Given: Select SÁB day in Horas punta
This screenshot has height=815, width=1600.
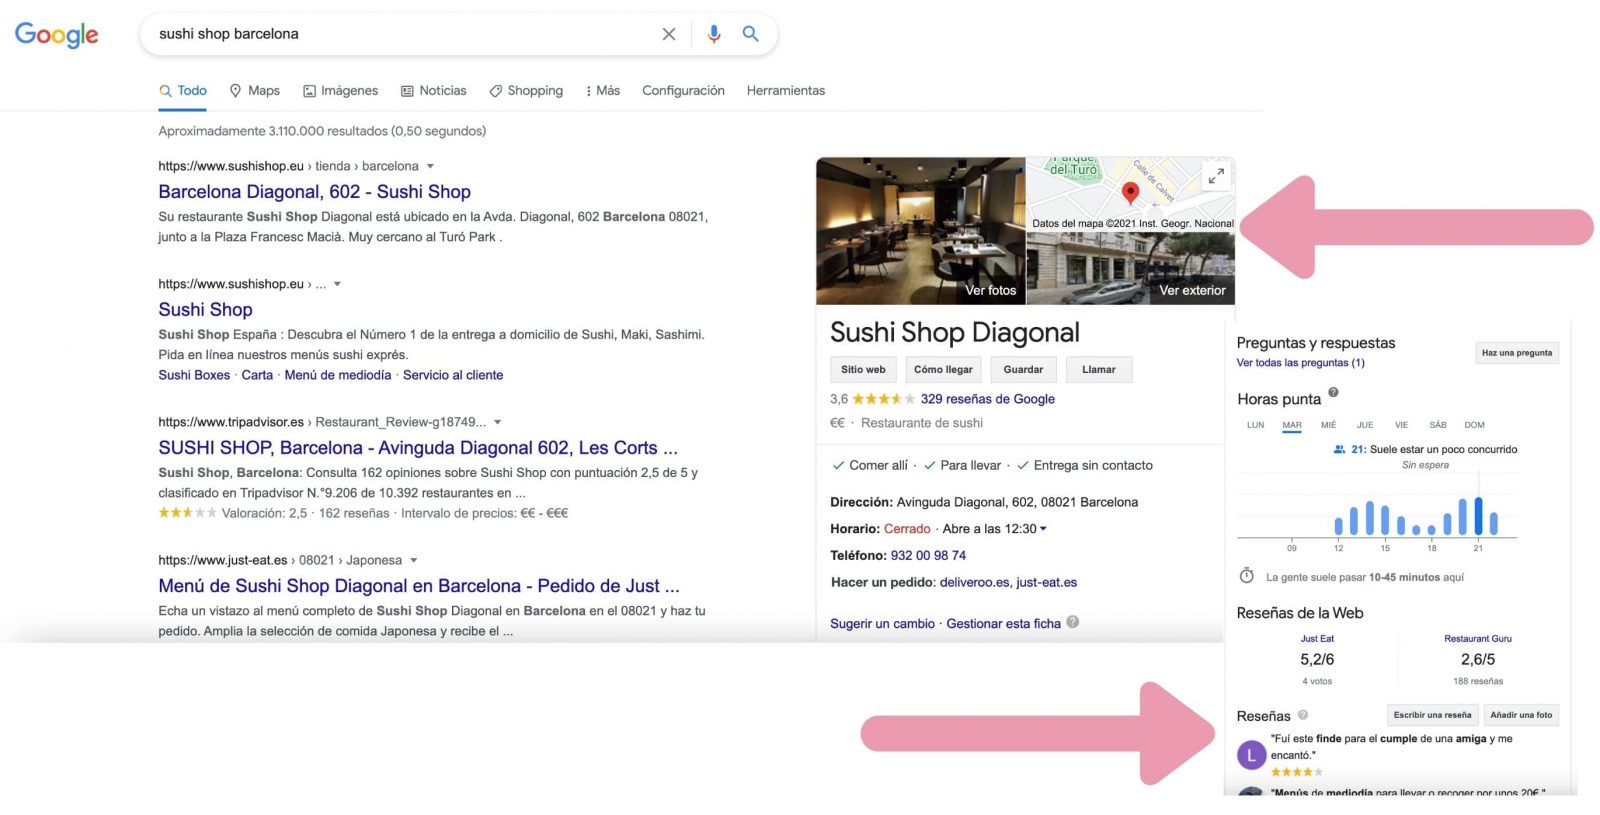Looking at the screenshot, I should point(1438,425).
